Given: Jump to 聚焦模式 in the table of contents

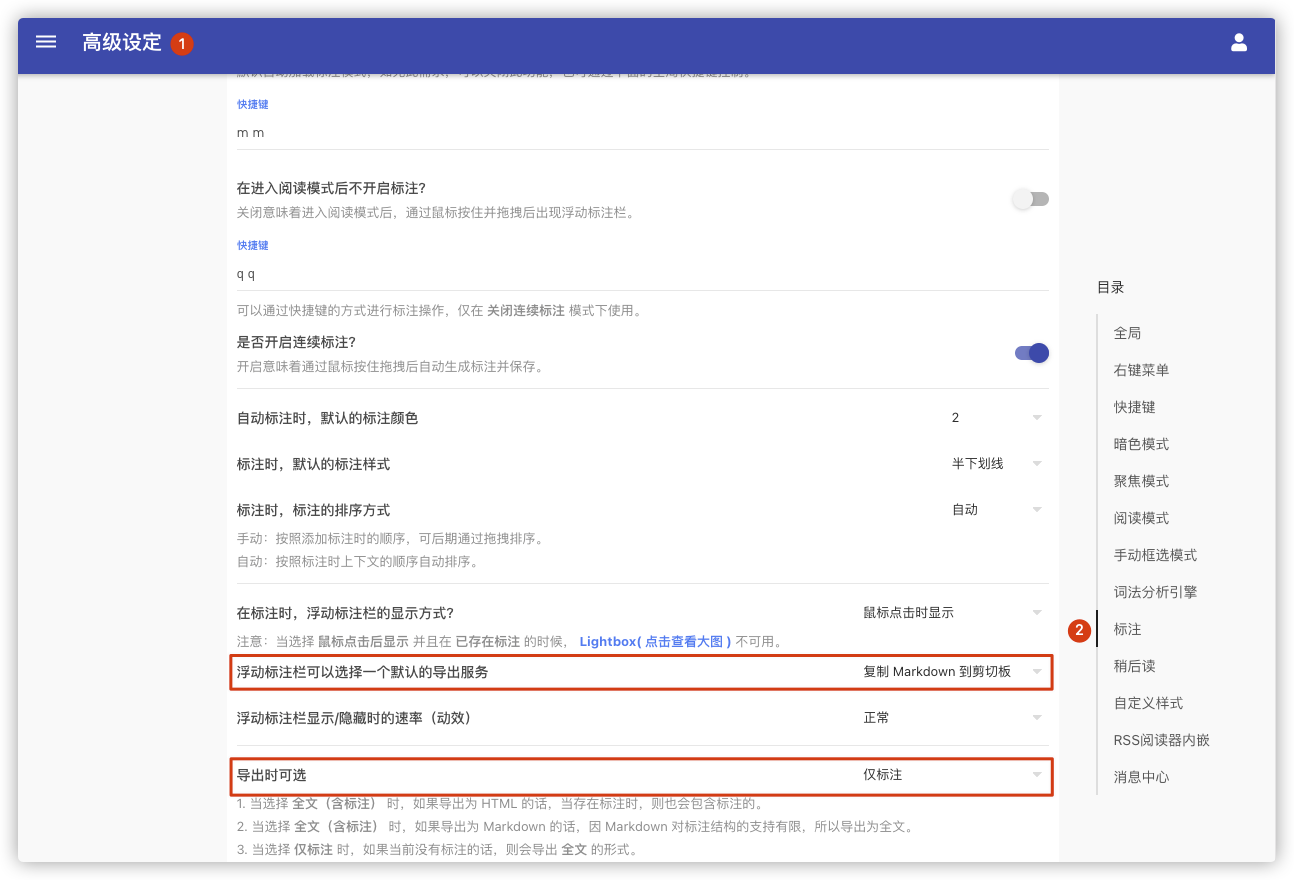Looking at the screenshot, I should point(1141,481).
